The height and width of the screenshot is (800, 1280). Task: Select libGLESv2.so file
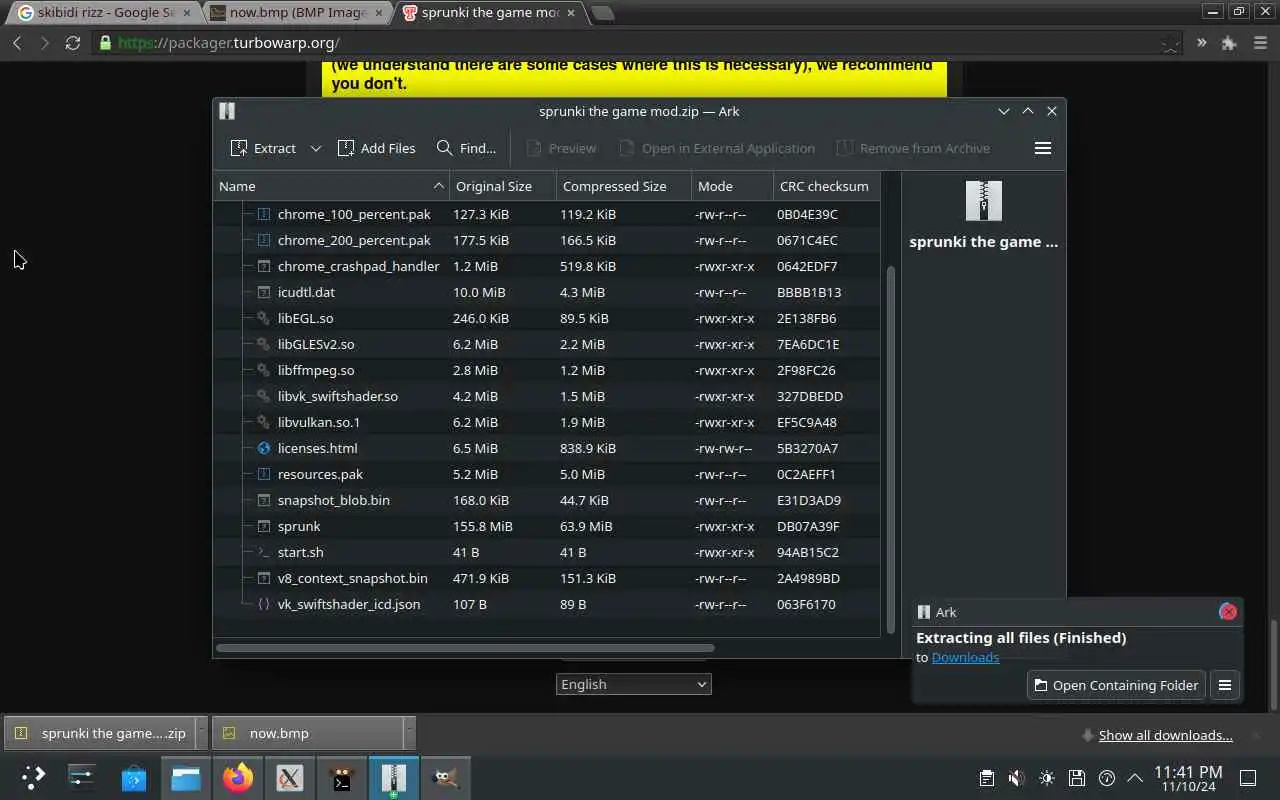547,344
